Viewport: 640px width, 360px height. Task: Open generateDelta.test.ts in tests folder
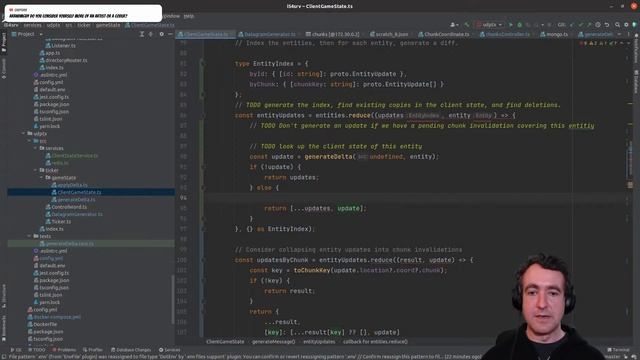point(69,244)
